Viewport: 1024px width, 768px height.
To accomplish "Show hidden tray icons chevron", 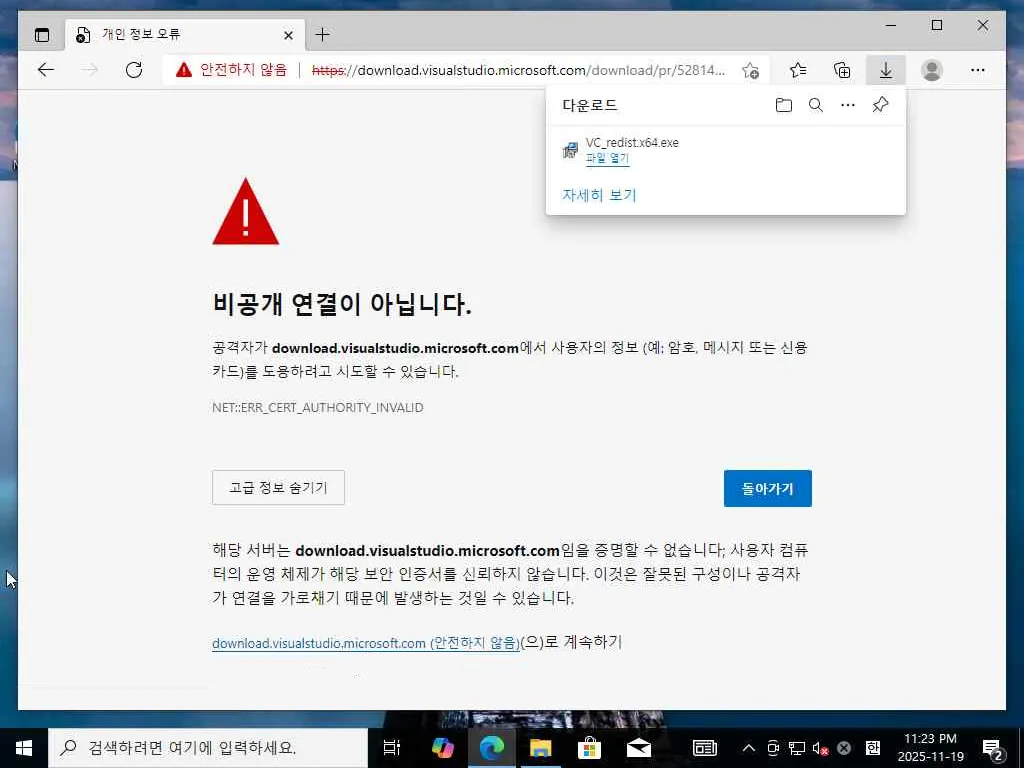I will (749, 748).
